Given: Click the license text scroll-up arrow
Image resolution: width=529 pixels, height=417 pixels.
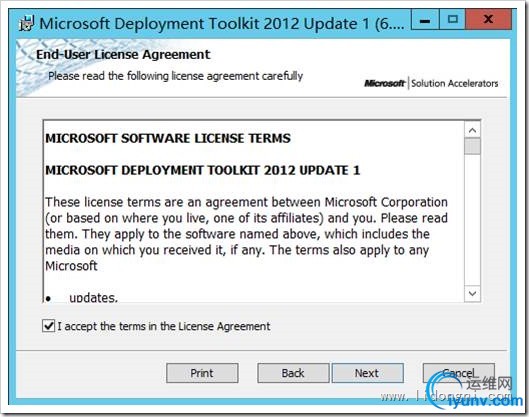Looking at the screenshot, I should click(472, 130).
